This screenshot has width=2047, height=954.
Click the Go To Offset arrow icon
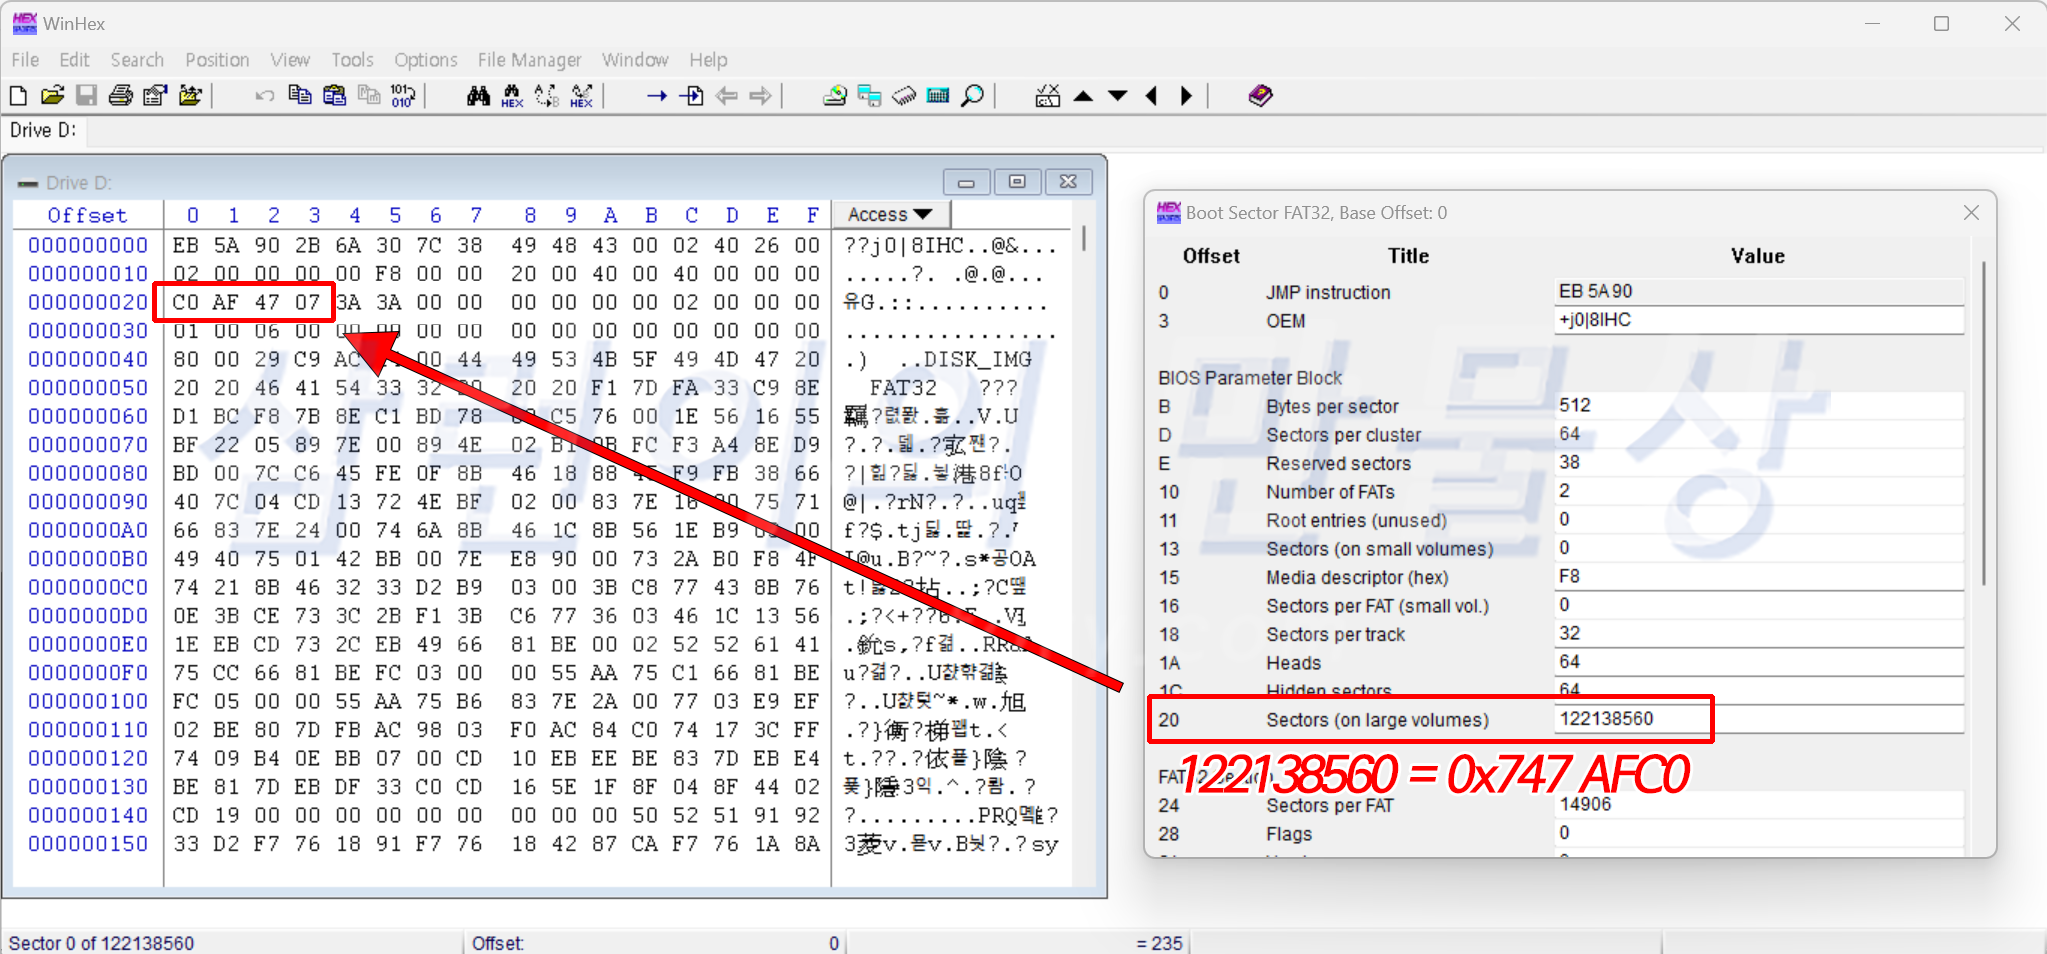point(656,96)
